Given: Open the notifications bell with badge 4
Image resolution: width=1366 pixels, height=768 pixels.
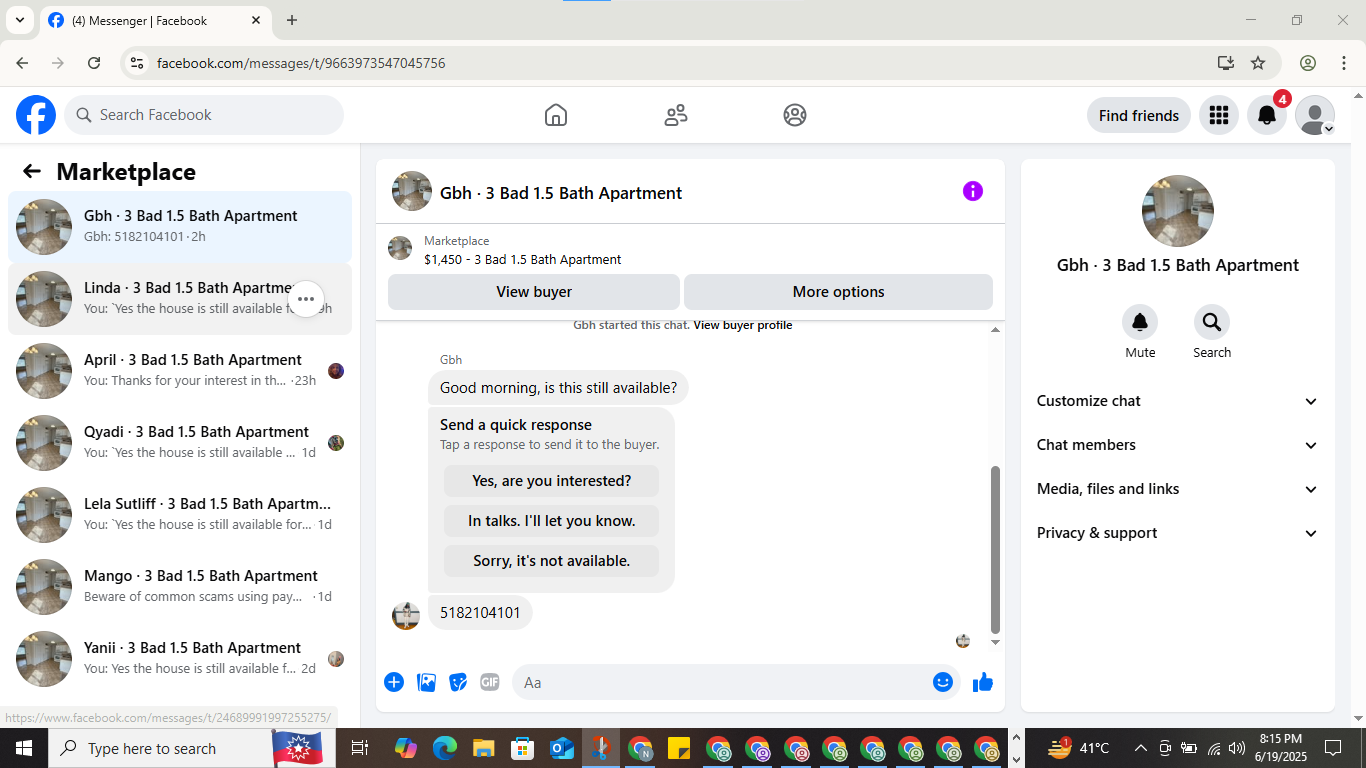Looking at the screenshot, I should pyautogui.click(x=1267, y=115).
